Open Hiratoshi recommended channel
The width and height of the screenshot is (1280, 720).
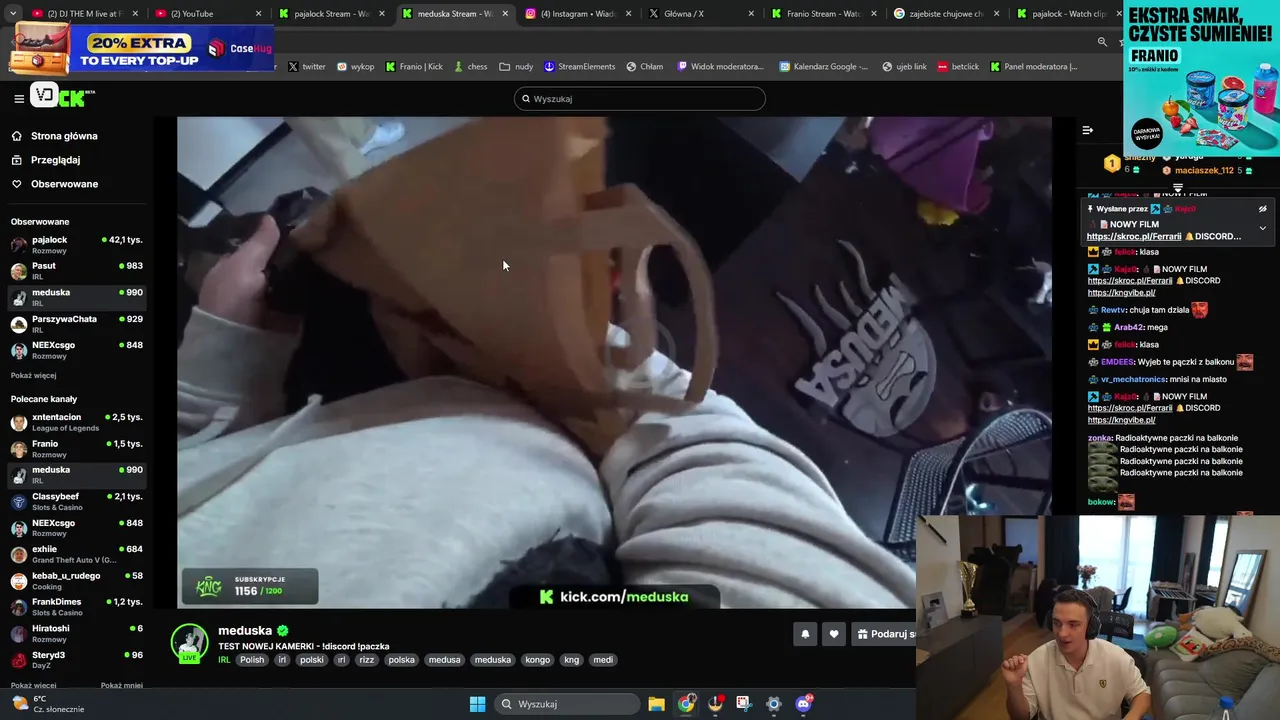(76, 633)
